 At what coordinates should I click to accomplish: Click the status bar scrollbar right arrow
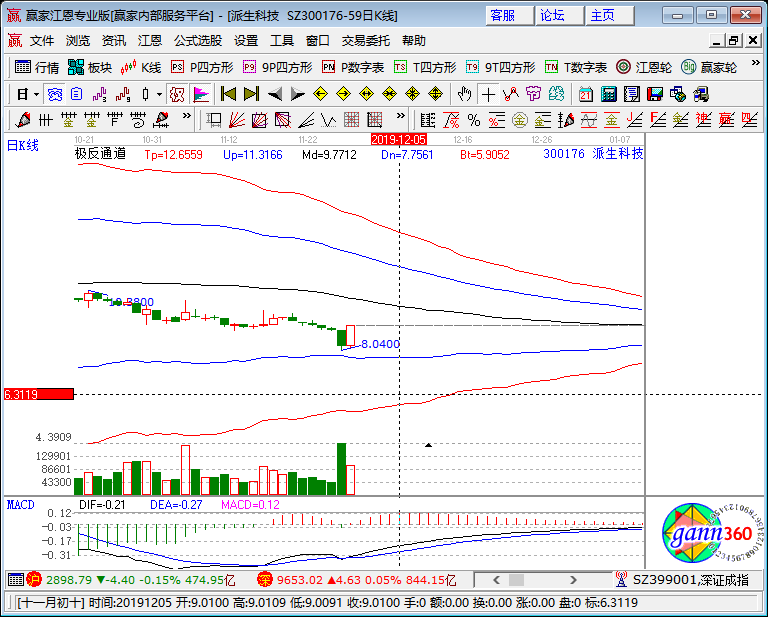pyautogui.click(x=574, y=580)
